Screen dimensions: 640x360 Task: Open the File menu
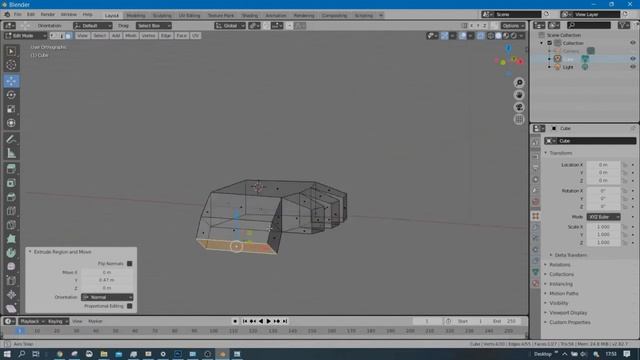[18, 15]
